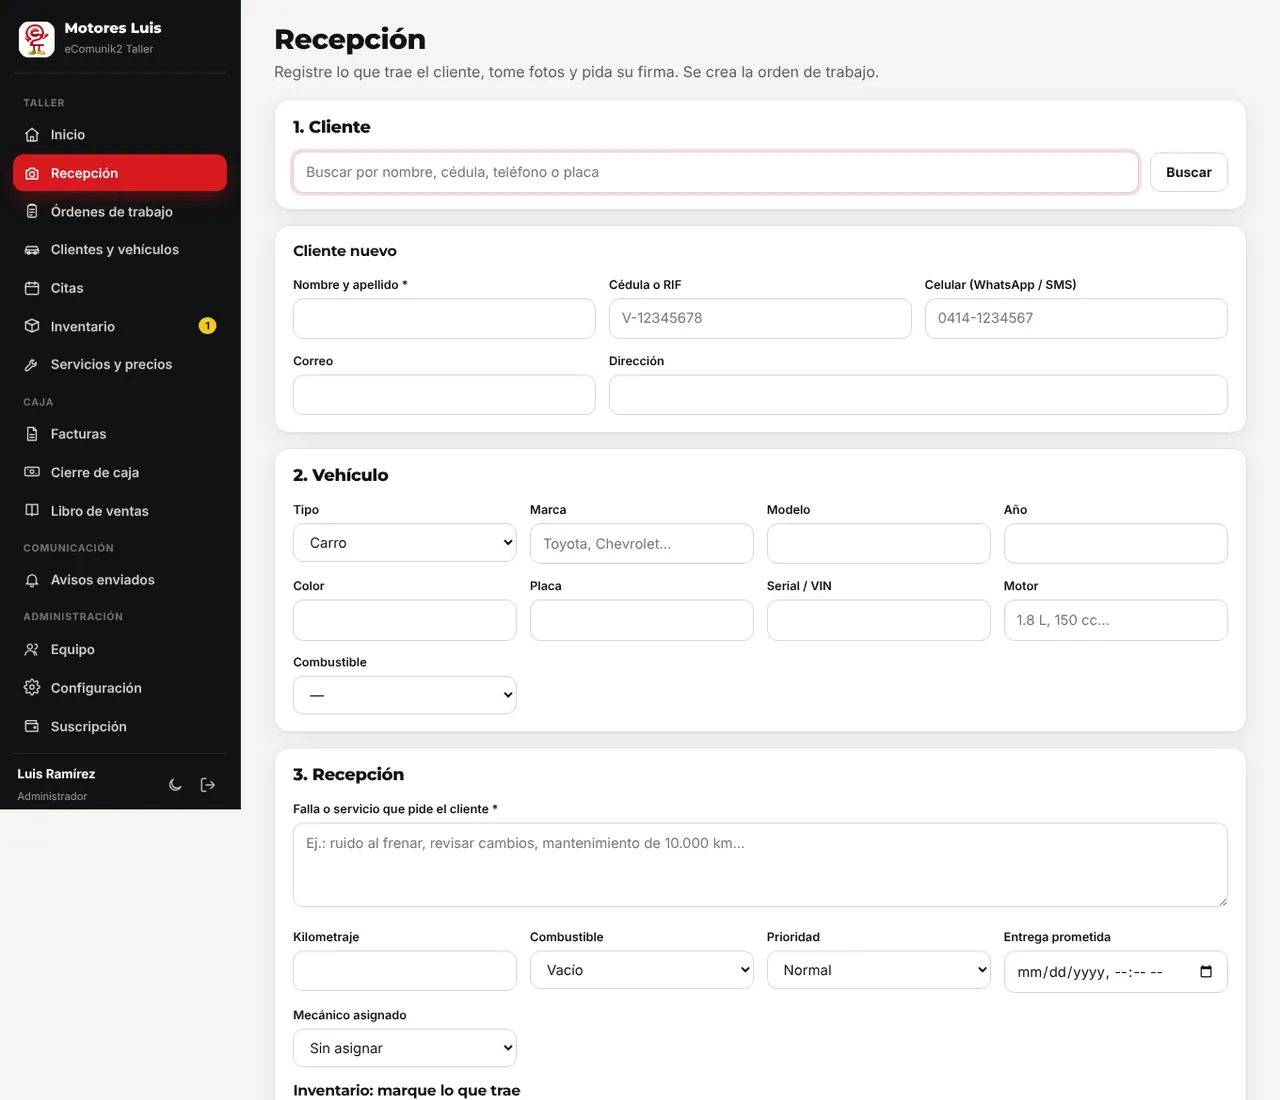Click the Buscar button
Viewport: 1280px width, 1100px height.
(x=1189, y=172)
